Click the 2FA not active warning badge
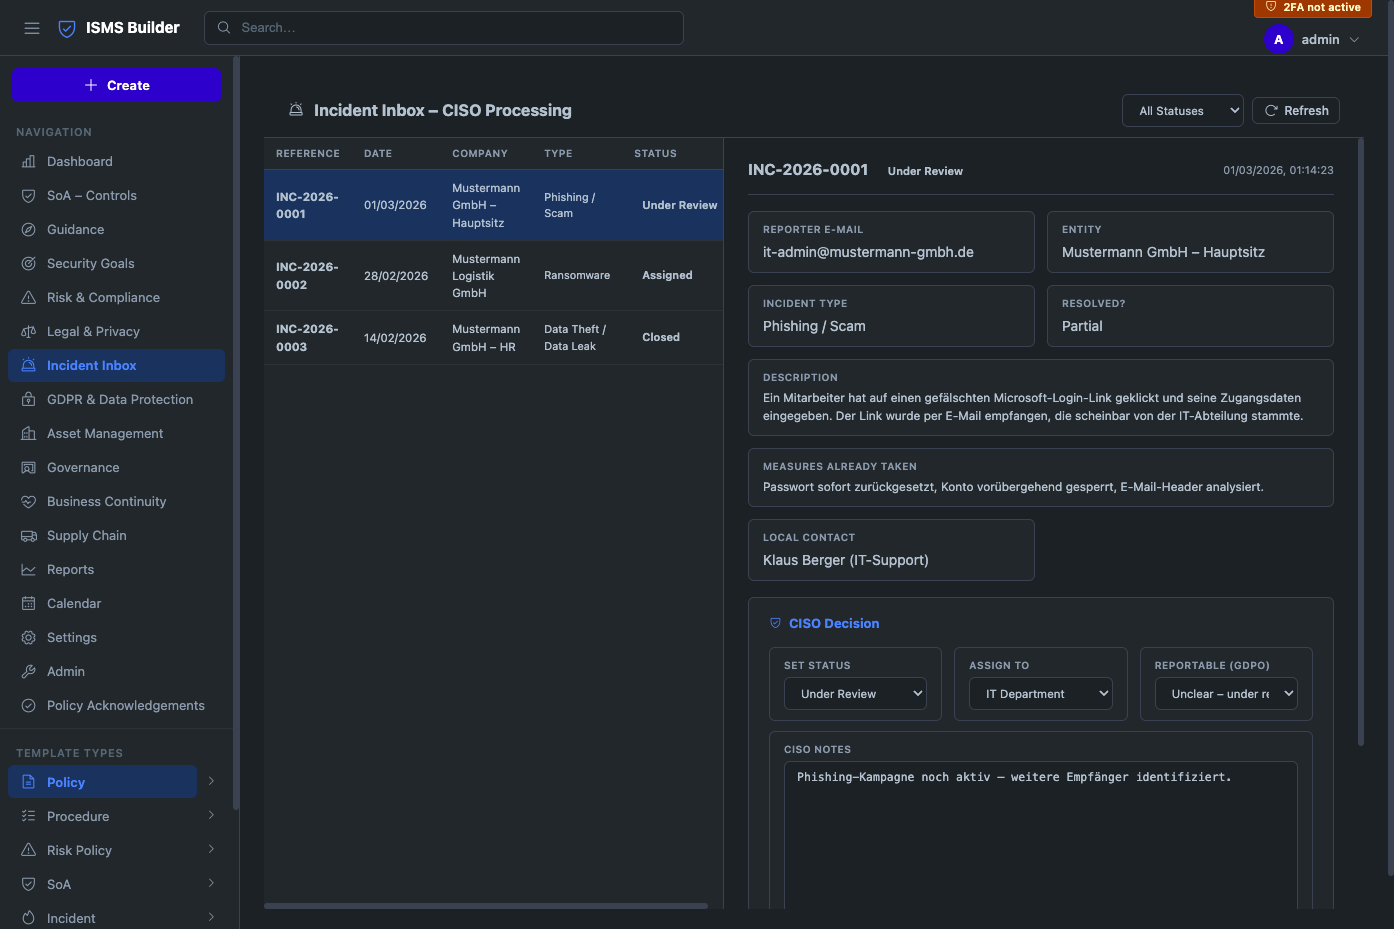Screen dimensions: 1394x929 tap(1313, 8)
